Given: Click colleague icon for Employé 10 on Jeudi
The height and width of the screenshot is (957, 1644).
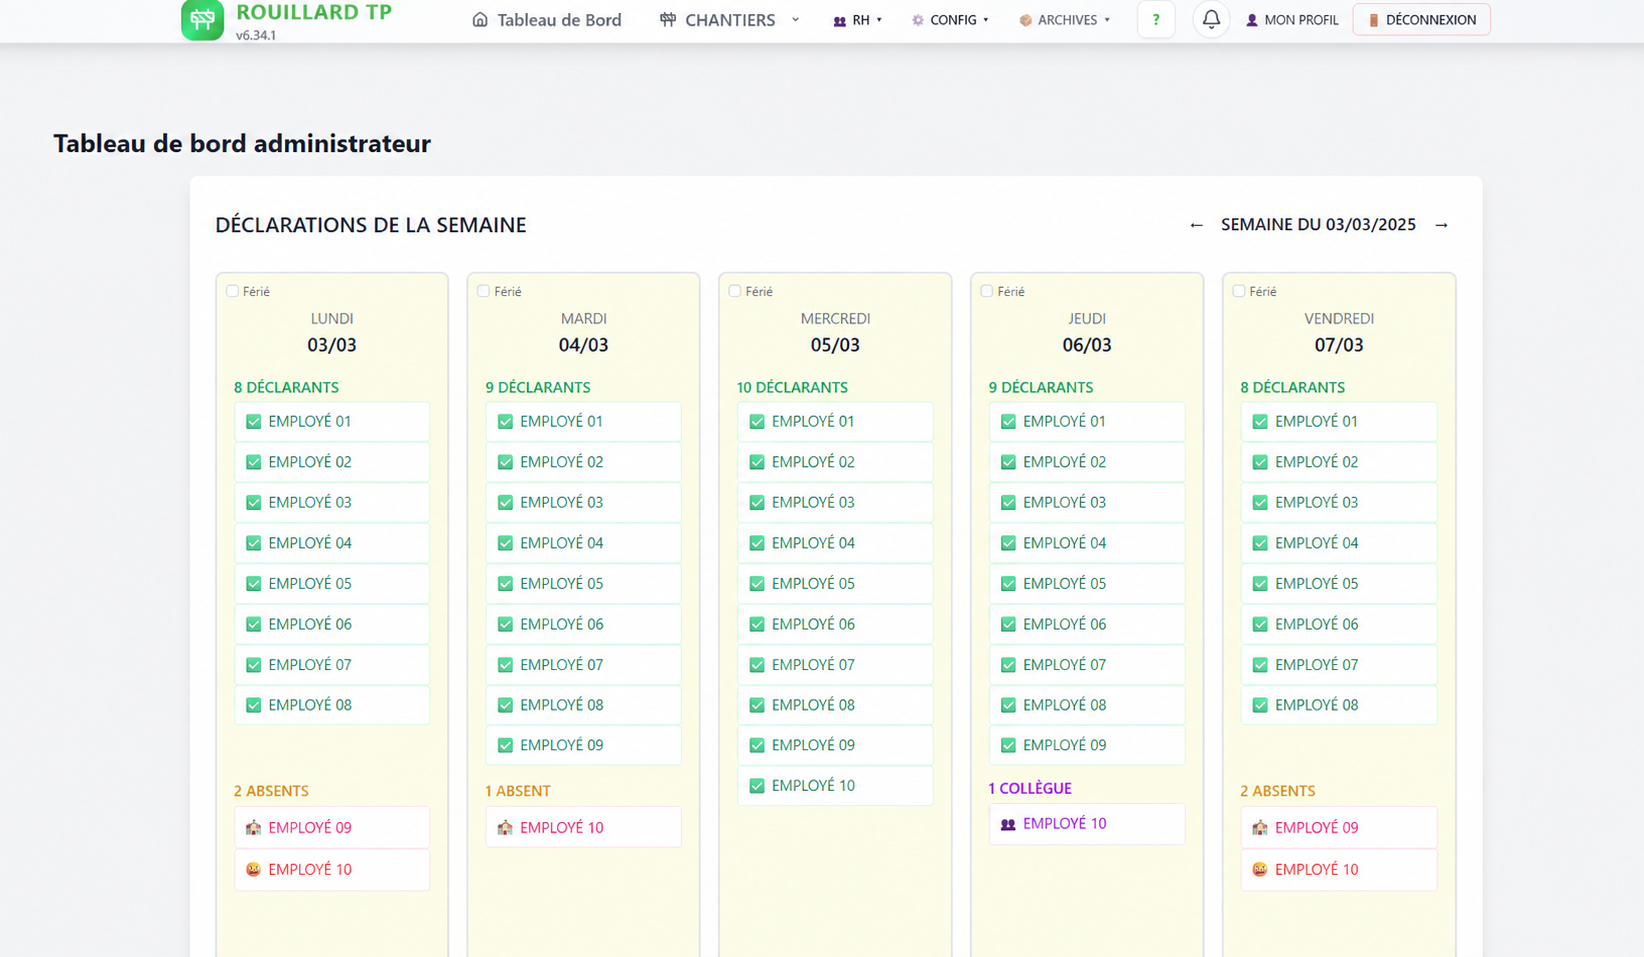Looking at the screenshot, I should point(1008,824).
